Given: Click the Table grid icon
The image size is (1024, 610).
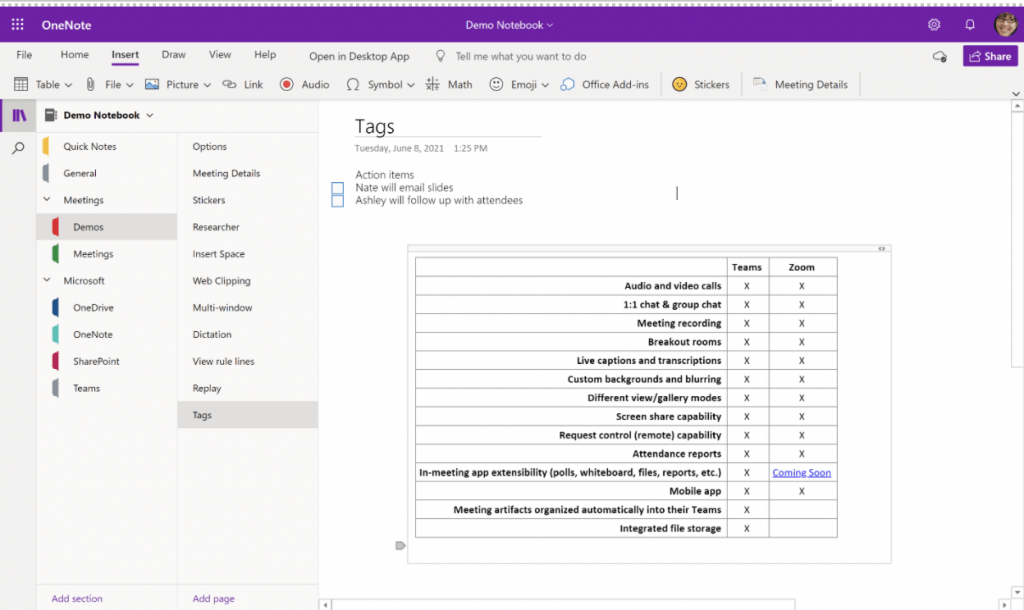Looking at the screenshot, I should 21,84.
